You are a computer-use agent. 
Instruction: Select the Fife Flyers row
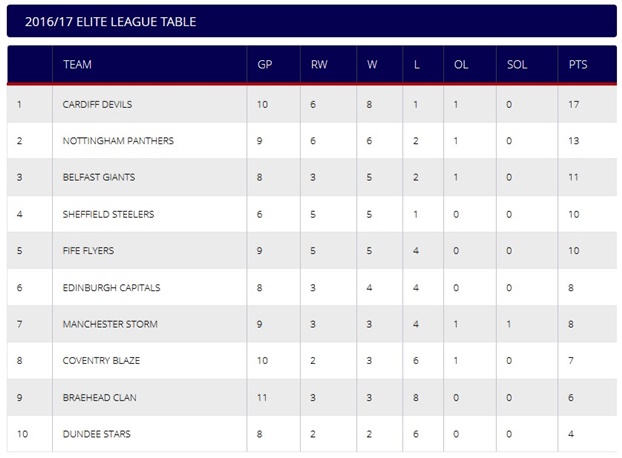[x=312, y=251]
